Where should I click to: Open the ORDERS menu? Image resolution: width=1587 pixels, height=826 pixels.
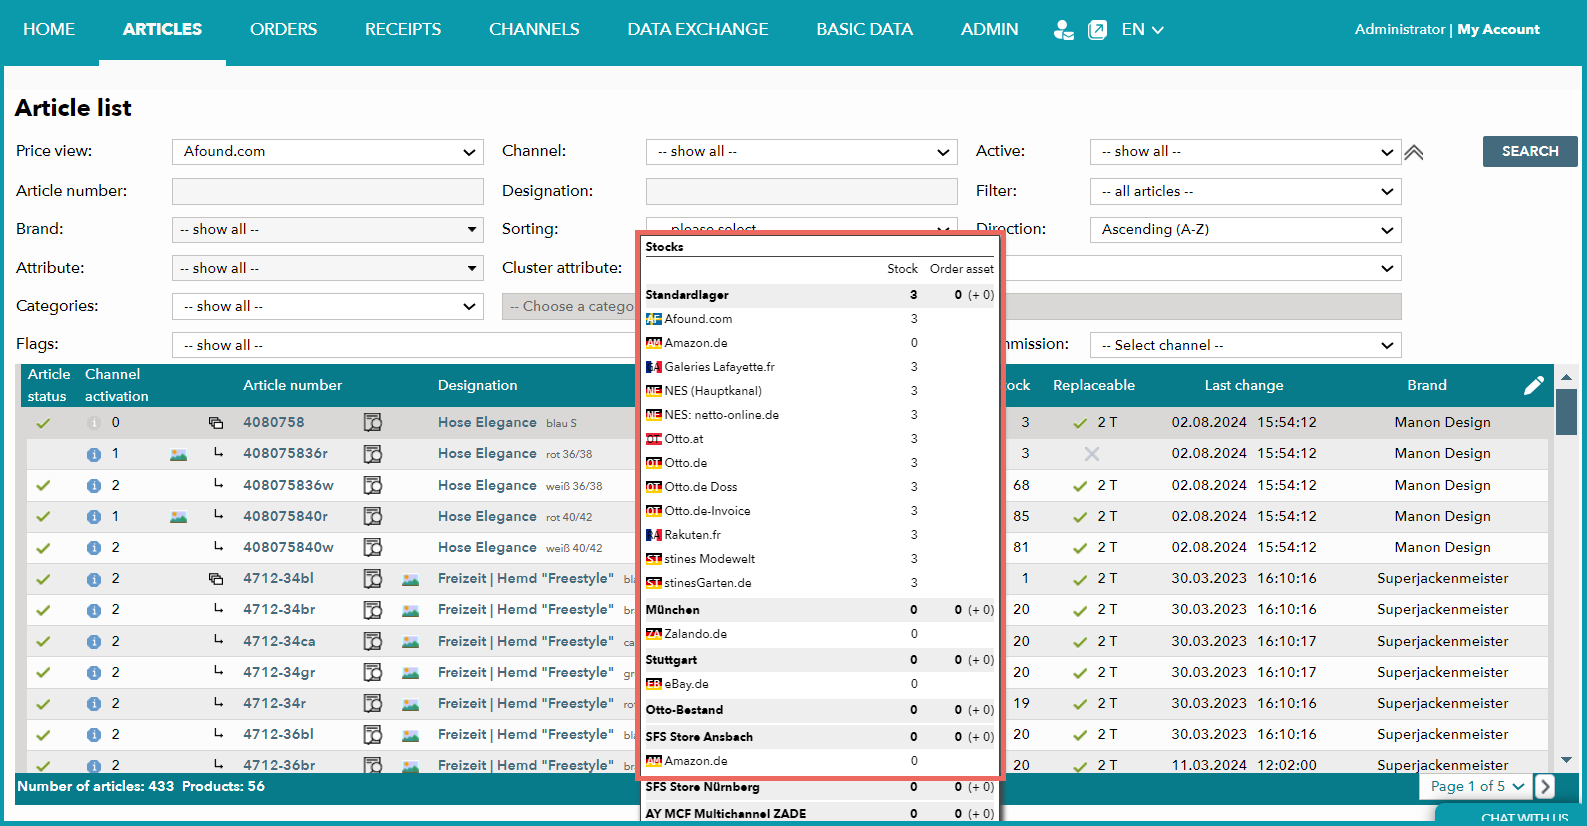pos(283,30)
